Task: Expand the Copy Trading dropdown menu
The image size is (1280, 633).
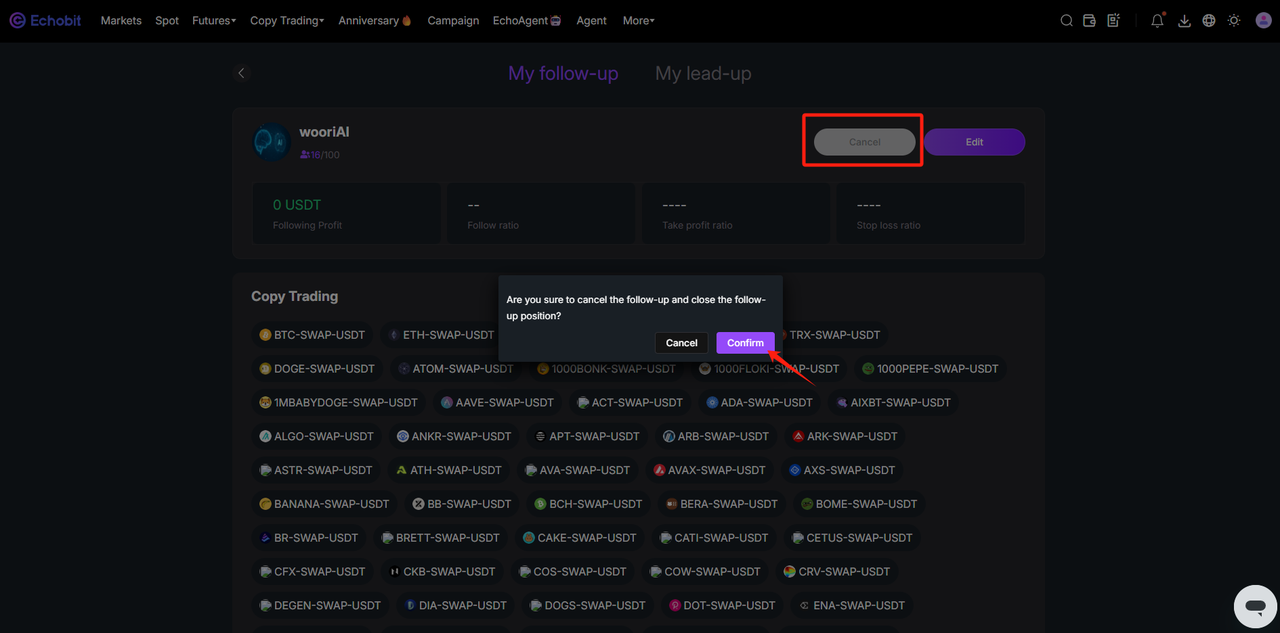Action: tap(287, 20)
